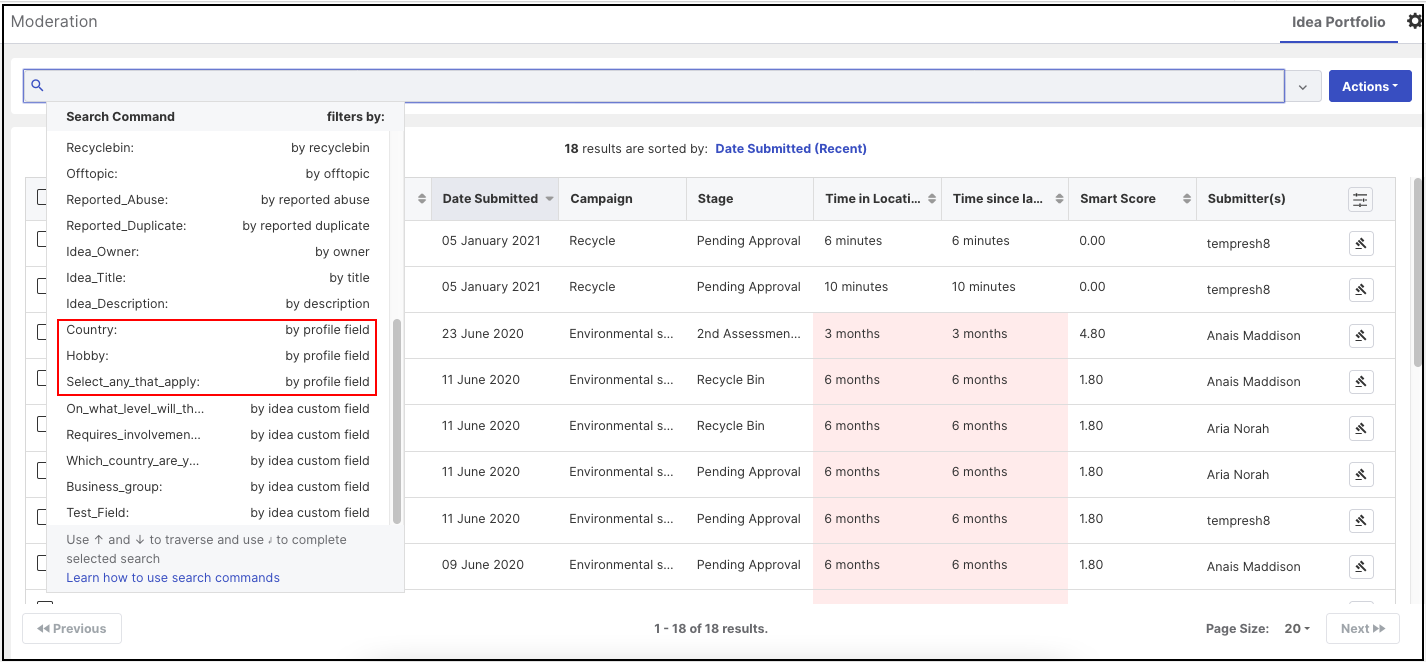Click the Previous page button
Screen dimensions: 1426x662
click(x=72, y=629)
